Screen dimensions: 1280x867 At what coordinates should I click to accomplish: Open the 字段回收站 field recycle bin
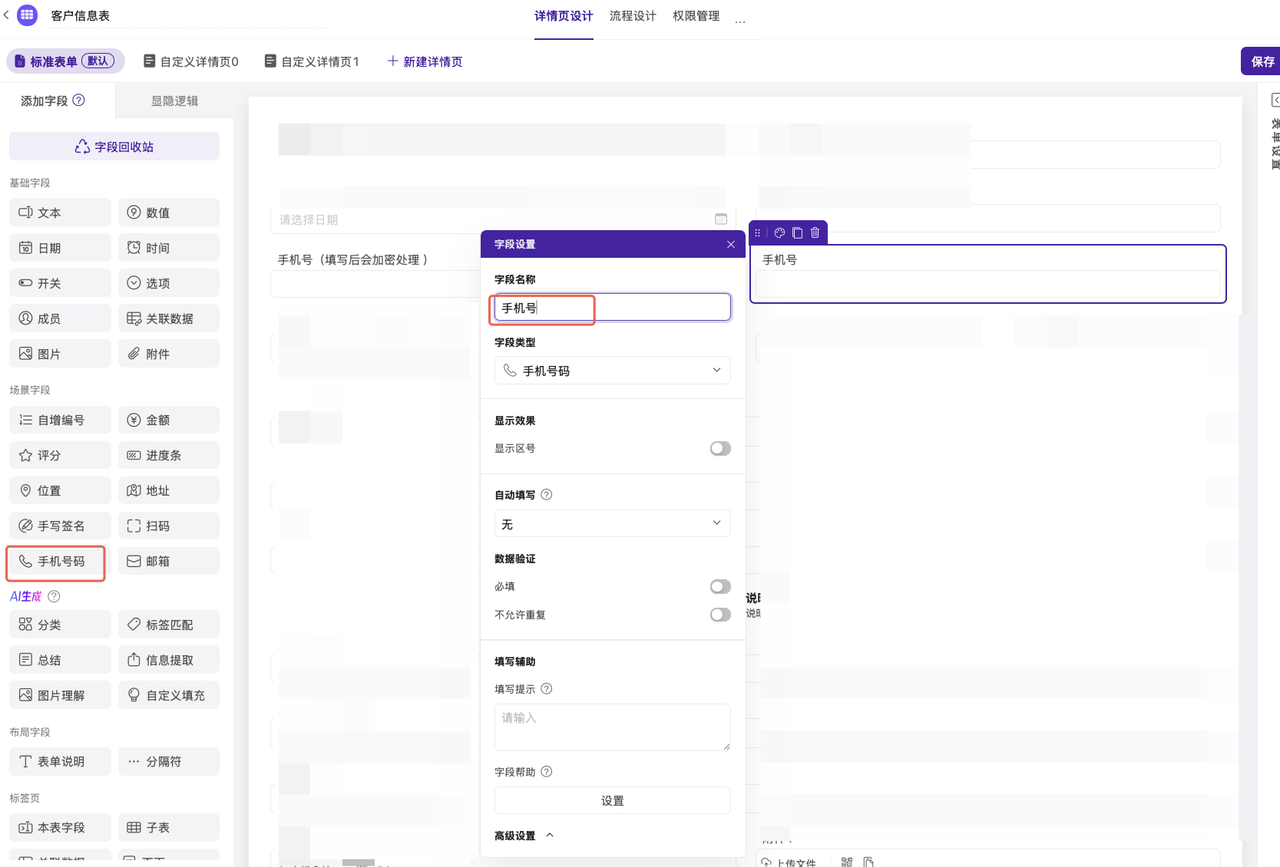pos(114,147)
